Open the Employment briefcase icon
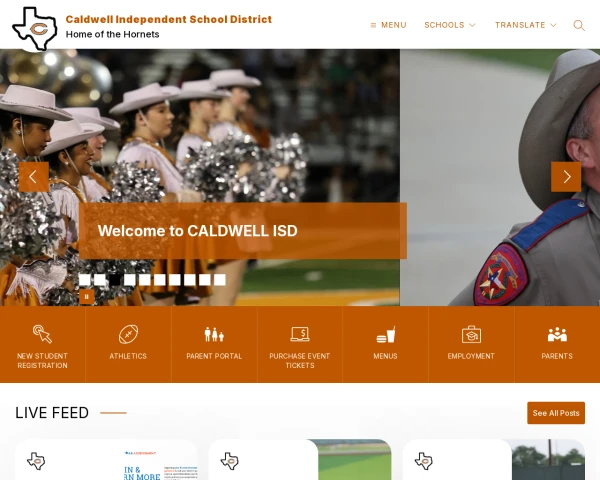Image resolution: width=600 pixels, height=480 pixels. point(471,334)
